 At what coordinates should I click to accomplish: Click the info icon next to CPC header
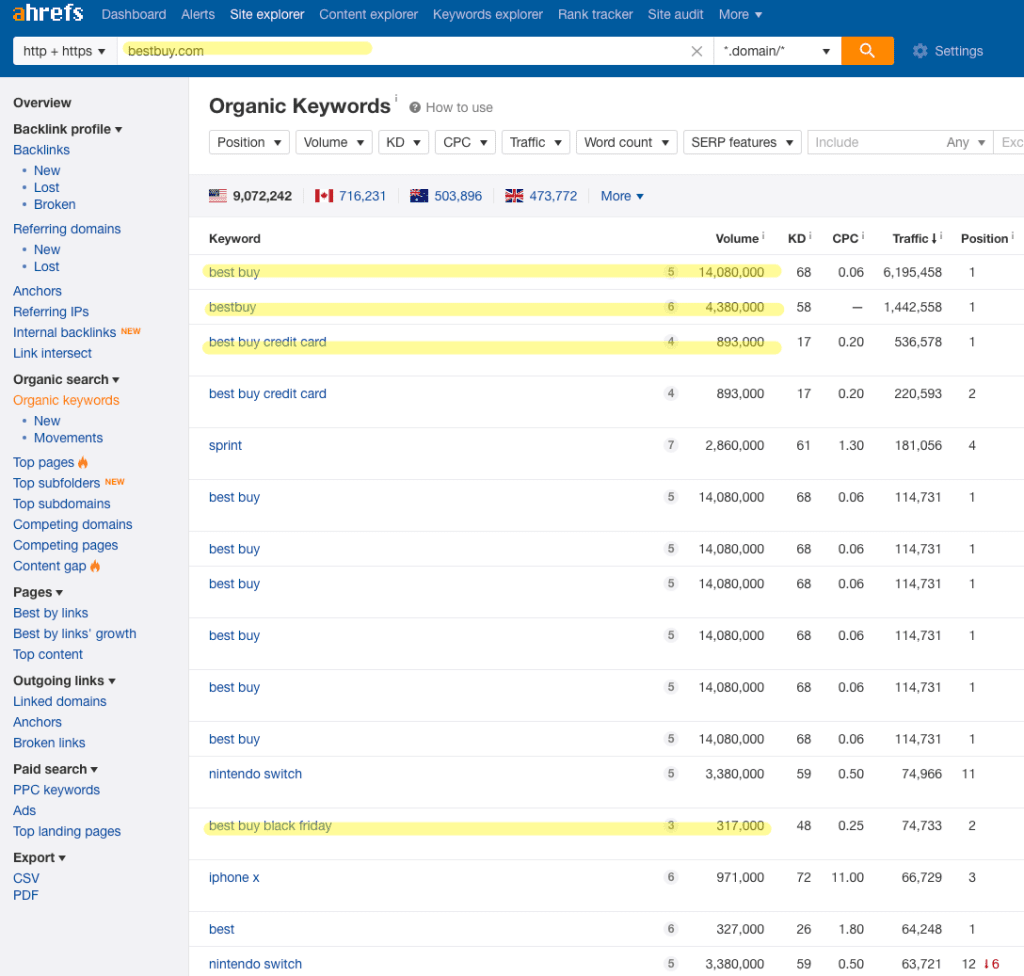pyautogui.click(x=862, y=235)
